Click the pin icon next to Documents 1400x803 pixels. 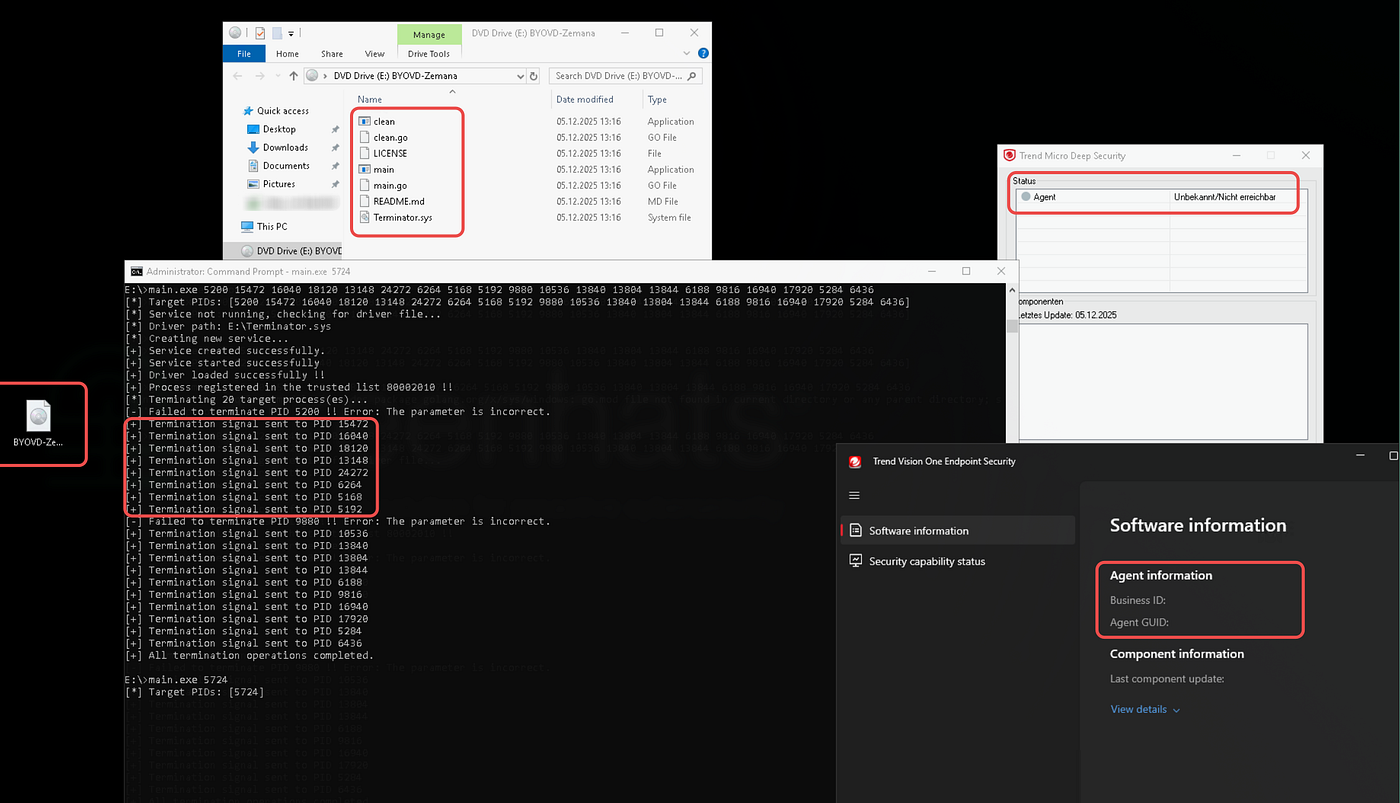click(335, 166)
